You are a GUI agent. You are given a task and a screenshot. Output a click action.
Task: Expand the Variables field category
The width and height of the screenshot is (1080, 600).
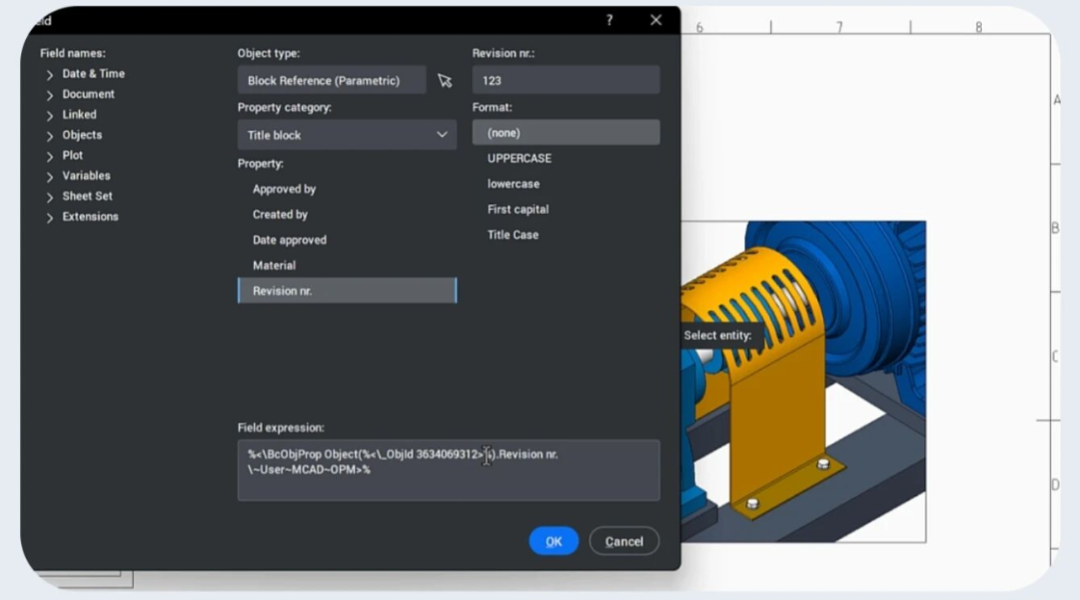pyautogui.click(x=50, y=176)
